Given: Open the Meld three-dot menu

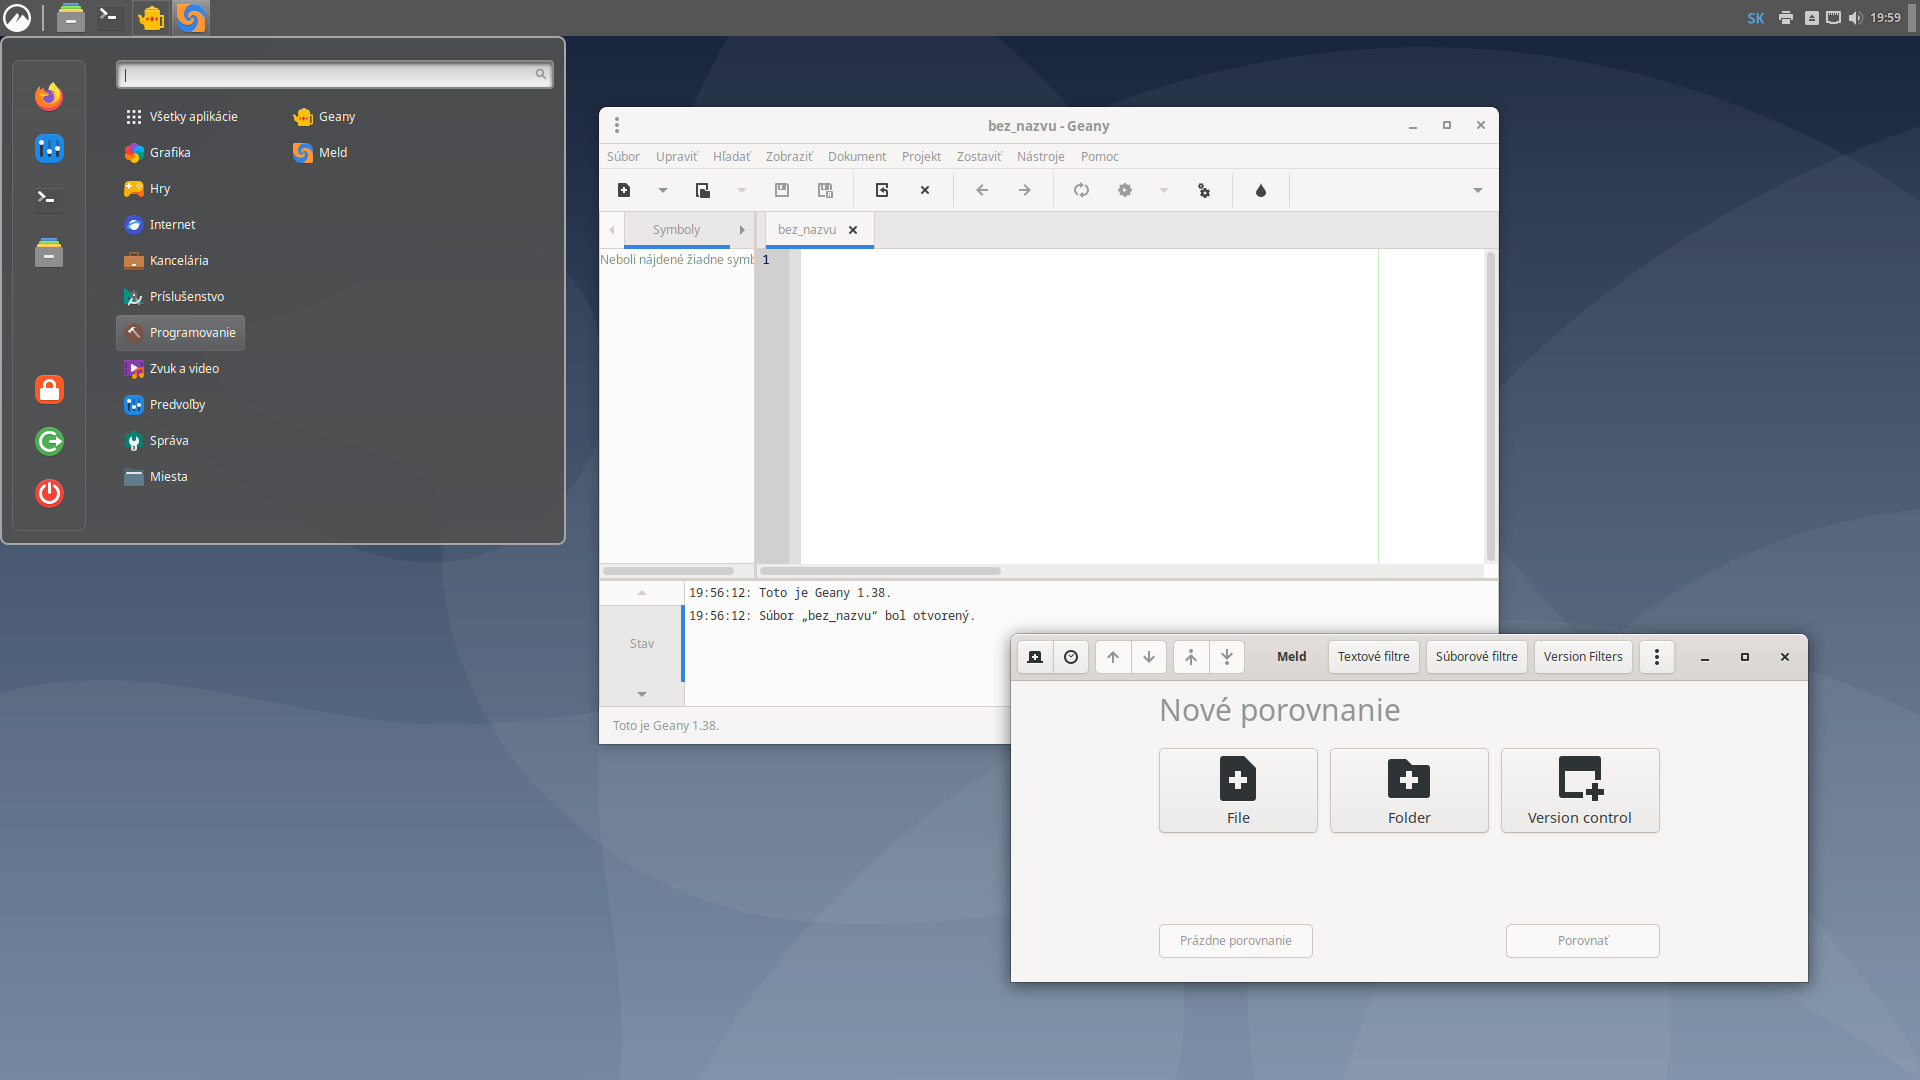Looking at the screenshot, I should (1657, 657).
